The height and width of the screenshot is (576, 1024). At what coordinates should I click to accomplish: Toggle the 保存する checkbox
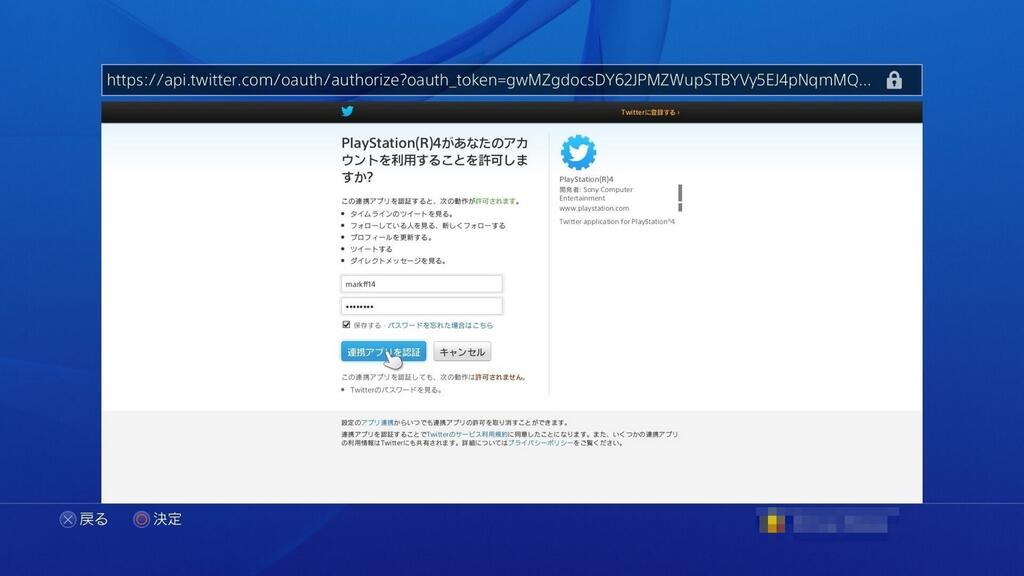click(347, 324)
